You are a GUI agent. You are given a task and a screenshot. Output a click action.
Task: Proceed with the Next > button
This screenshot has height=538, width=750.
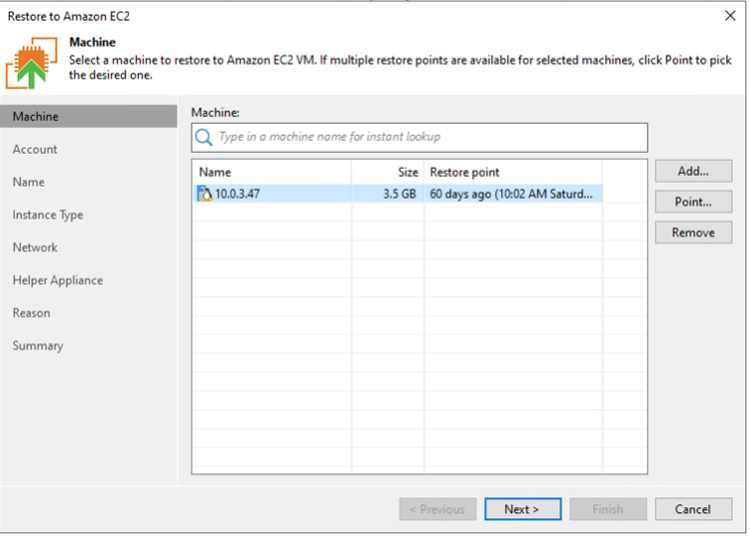pyautogui.click(x=522, y=509)
